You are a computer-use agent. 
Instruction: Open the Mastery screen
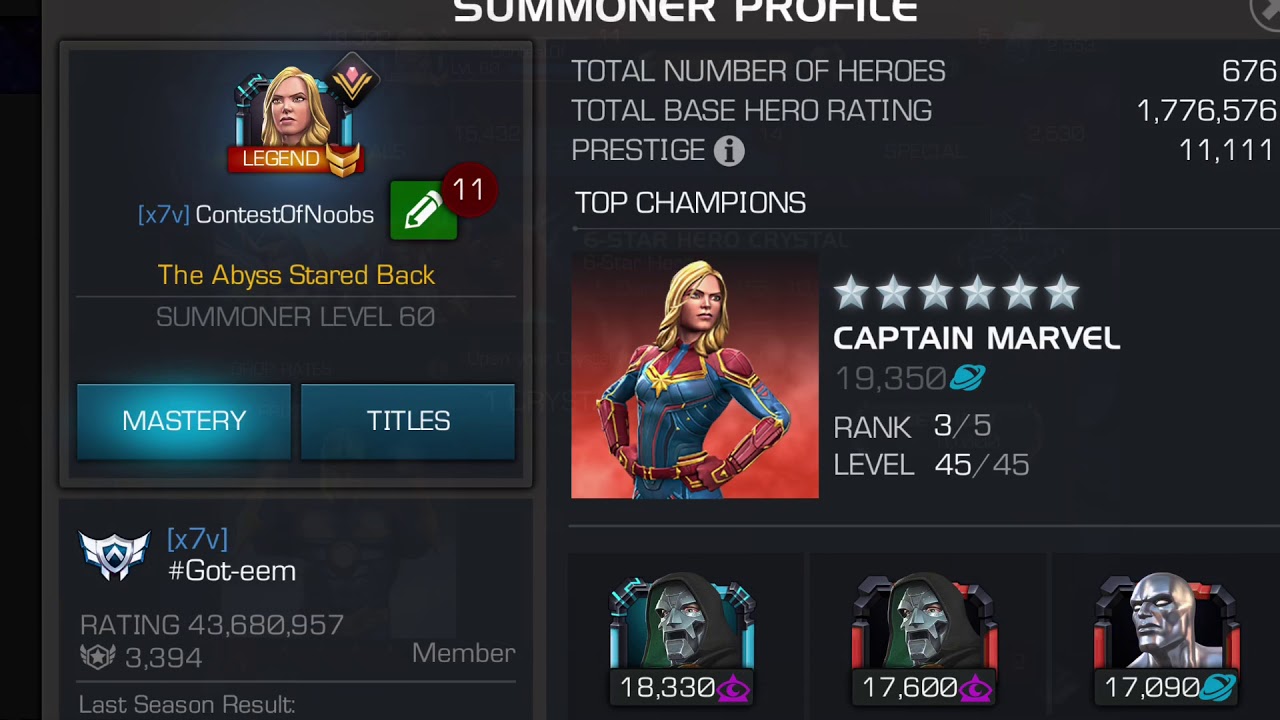[x=184, y=421]
